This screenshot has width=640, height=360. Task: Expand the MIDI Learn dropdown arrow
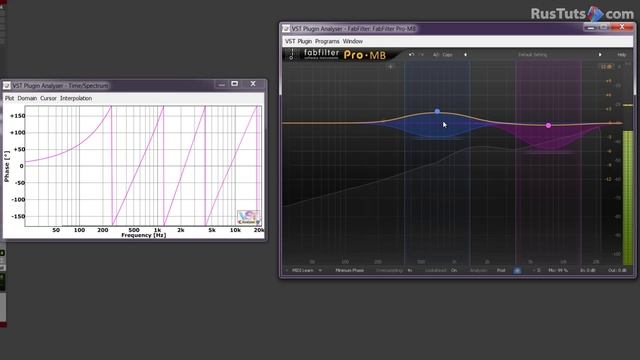(320, 270)
